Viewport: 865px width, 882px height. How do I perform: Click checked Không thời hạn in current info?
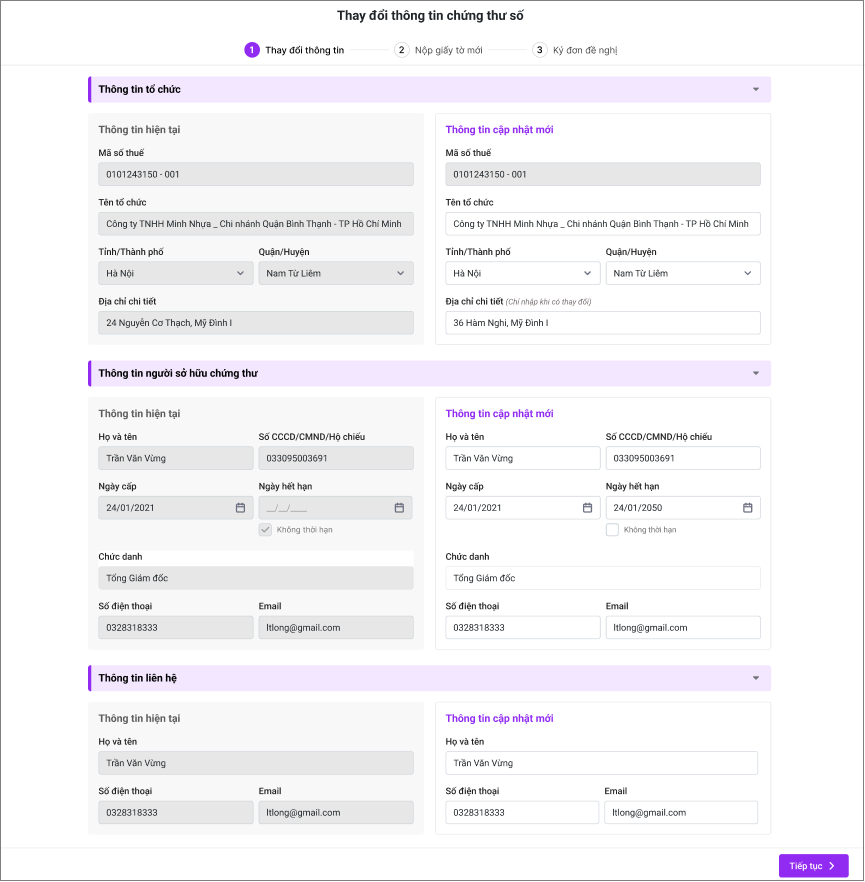click(265, 529)
